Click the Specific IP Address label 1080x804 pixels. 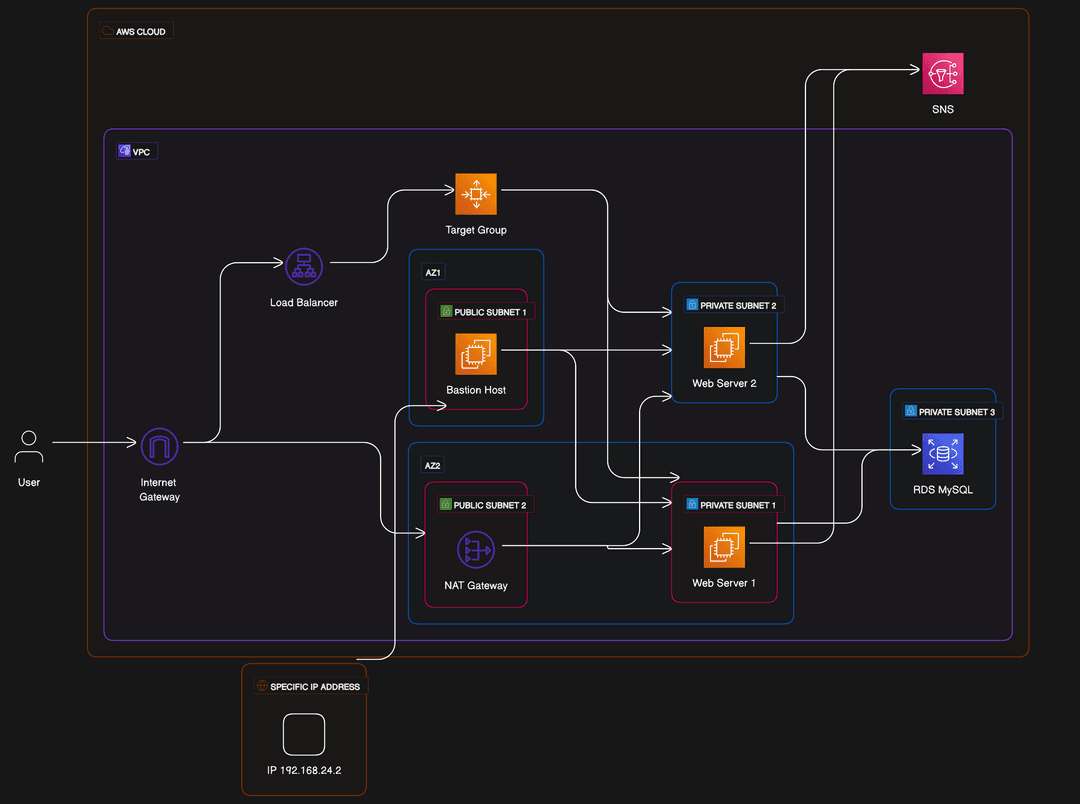(x=308, y=687)
